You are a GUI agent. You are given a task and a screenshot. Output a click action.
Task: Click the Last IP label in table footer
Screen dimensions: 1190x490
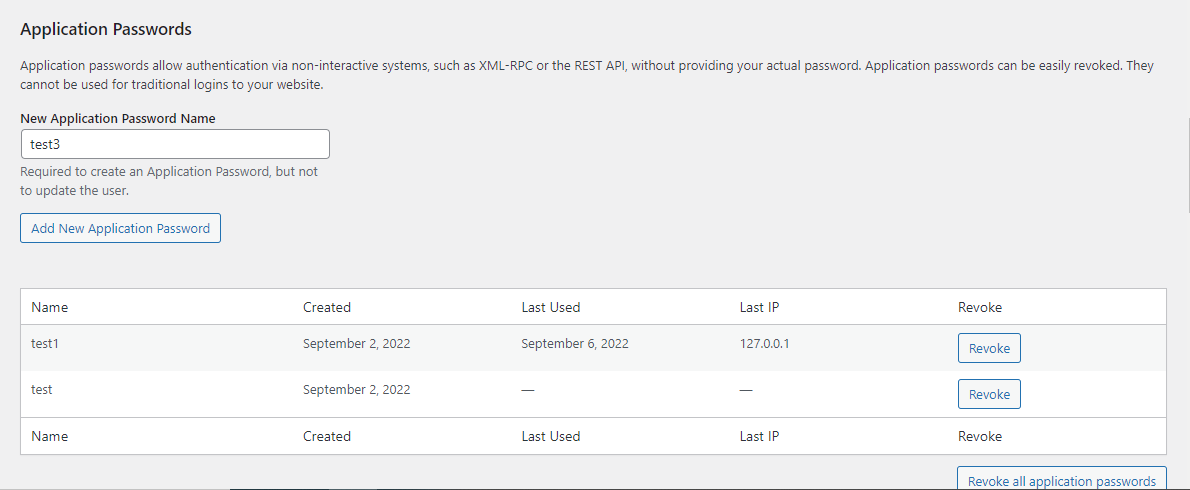759,436
